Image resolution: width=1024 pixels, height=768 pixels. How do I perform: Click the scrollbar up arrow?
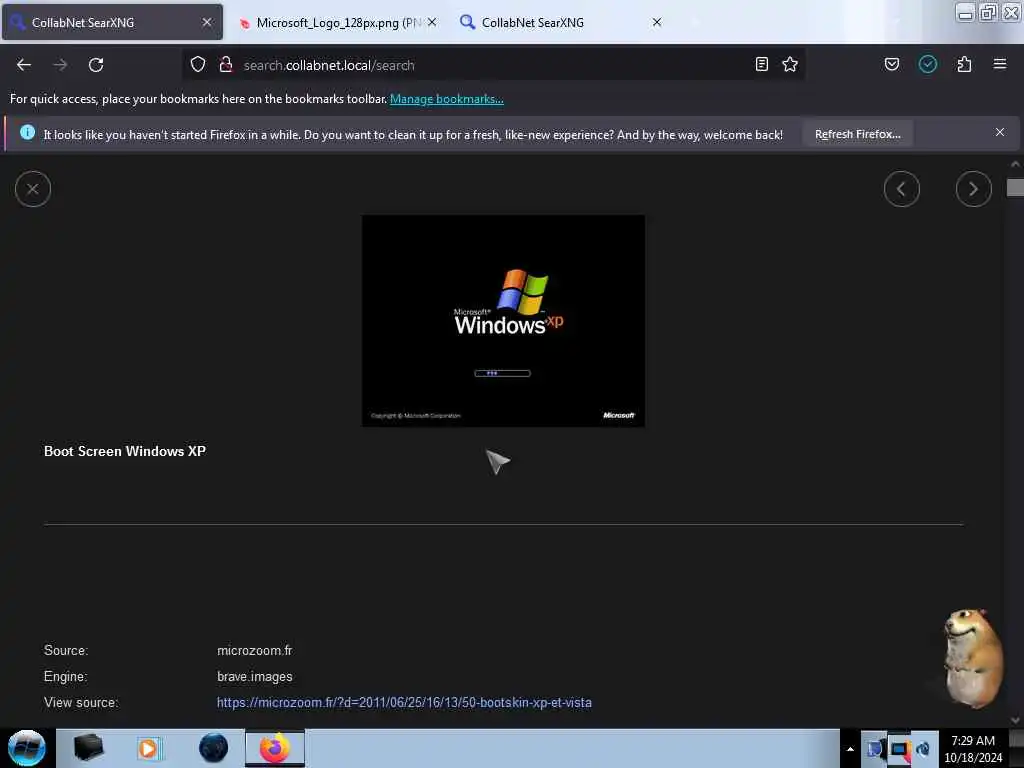pos(1015,164)
